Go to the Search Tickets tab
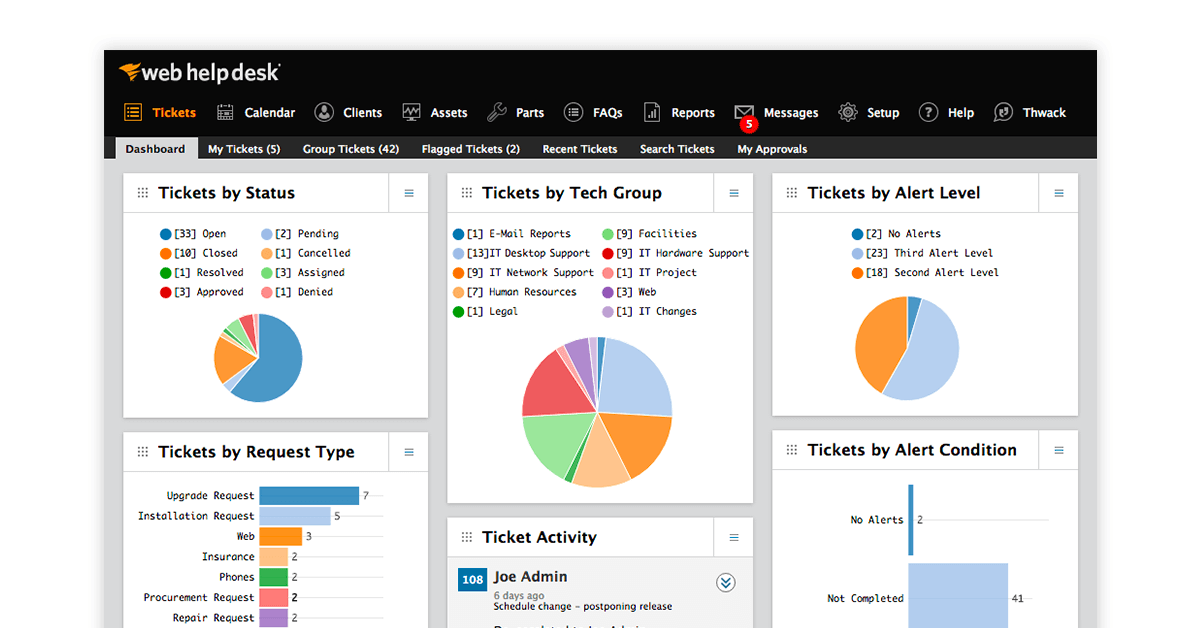Image resolution: width=1200 pixels, height=628 pixels. tap(677, 149)
